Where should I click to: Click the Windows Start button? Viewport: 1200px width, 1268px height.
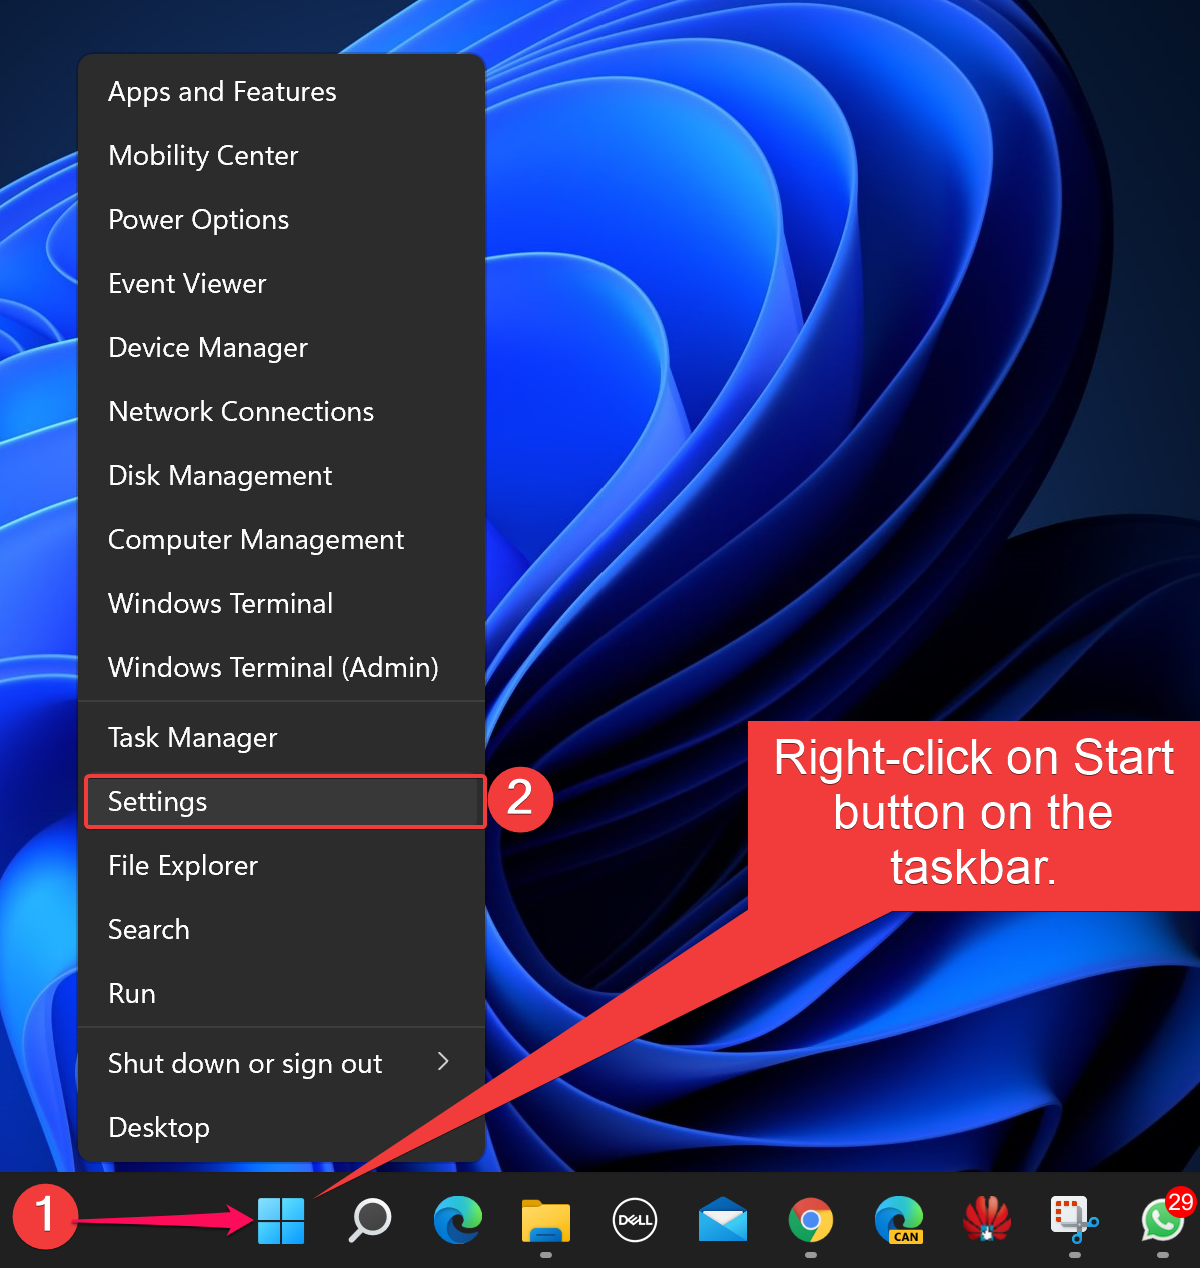[x=281, y=1221]
